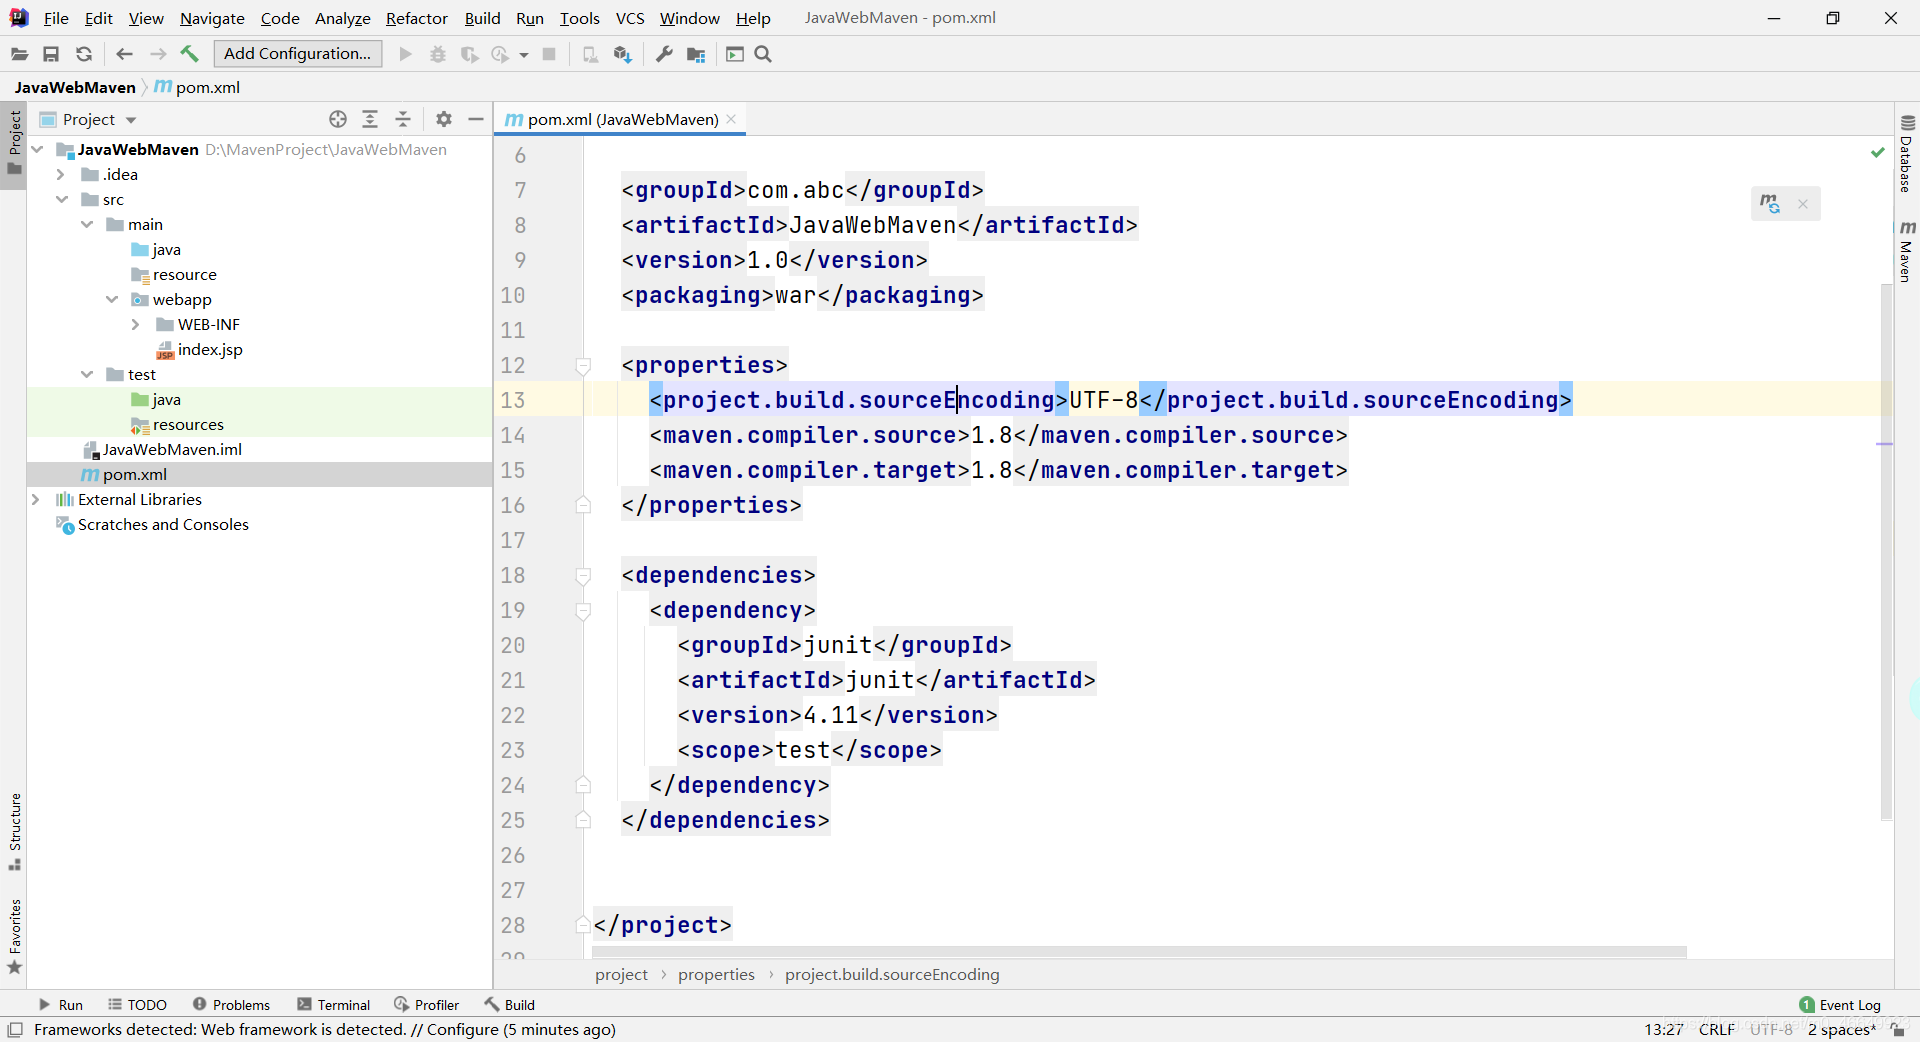Viewport: 1920px width, 1042px height.
Task: Open the Profiler tool window
Action: [427, 1005]
